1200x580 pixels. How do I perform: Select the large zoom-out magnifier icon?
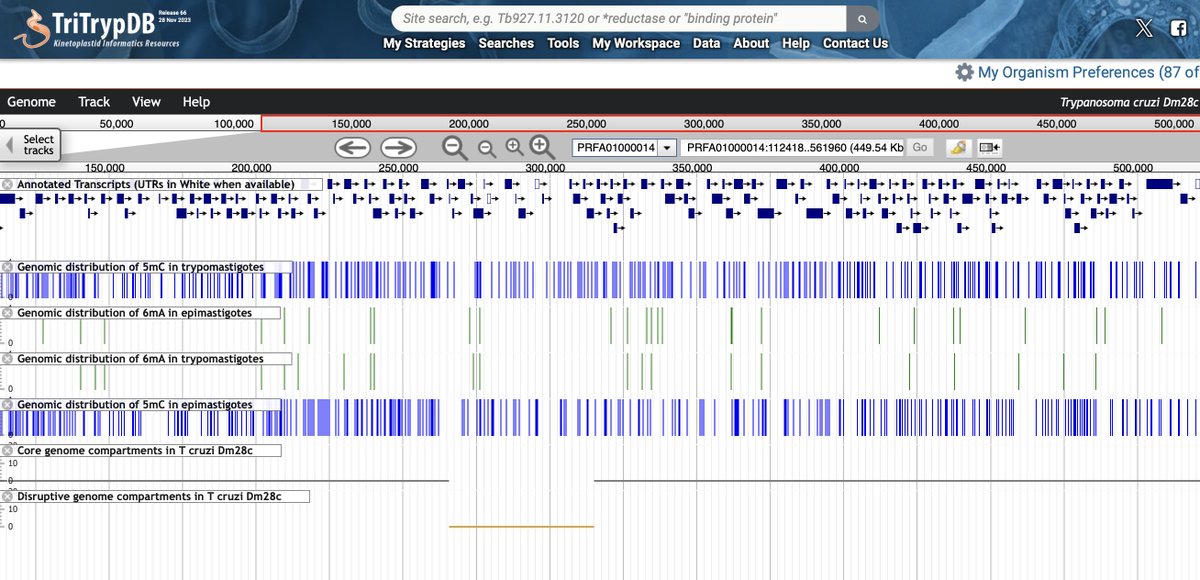(454, 147)
